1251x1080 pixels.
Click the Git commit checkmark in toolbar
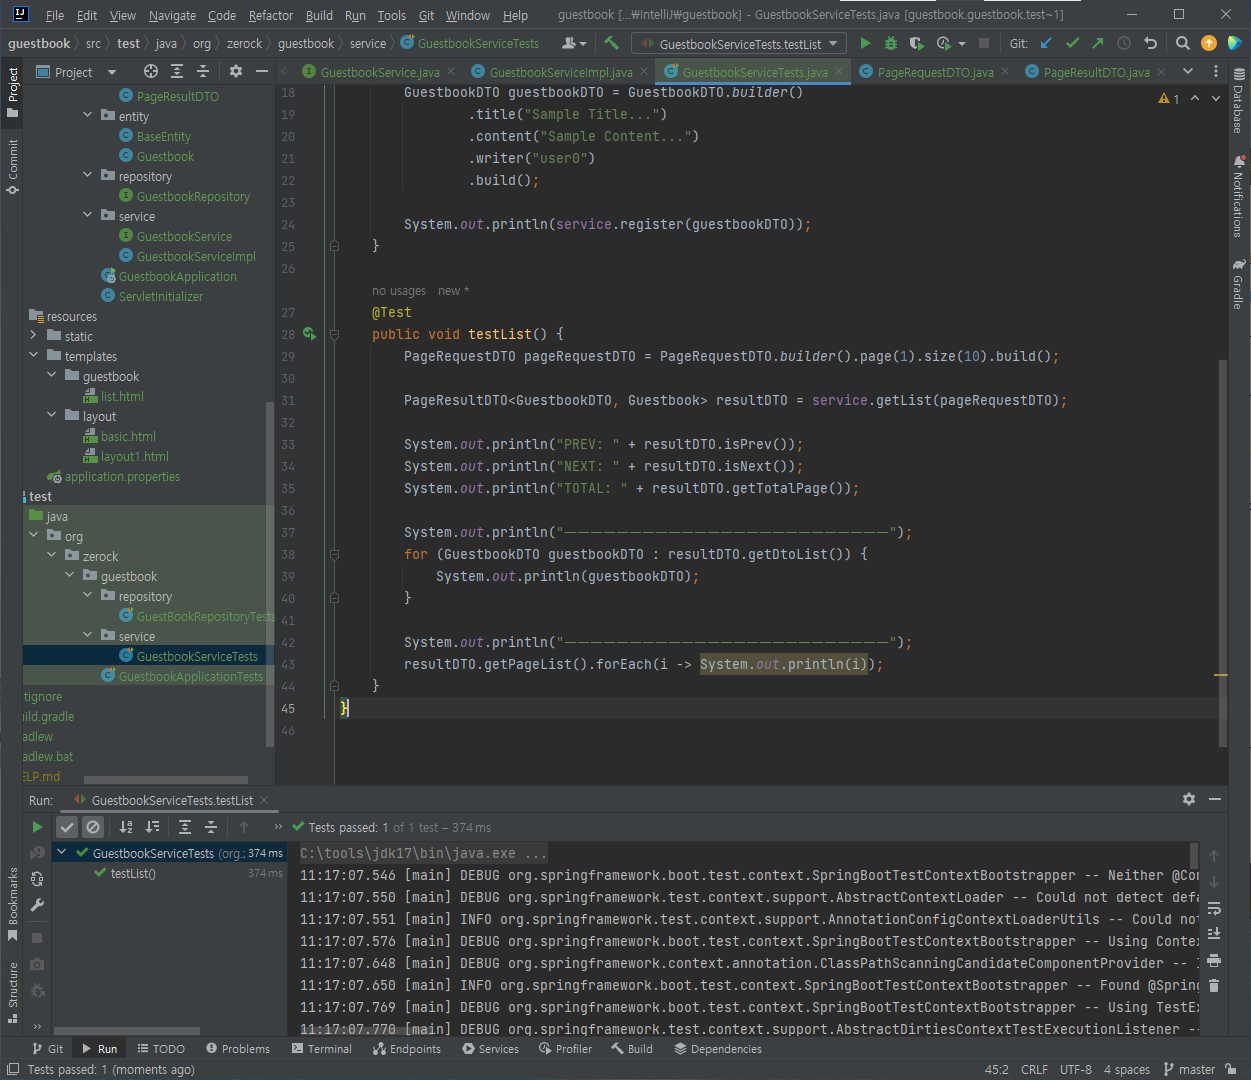click(1072, 43)
